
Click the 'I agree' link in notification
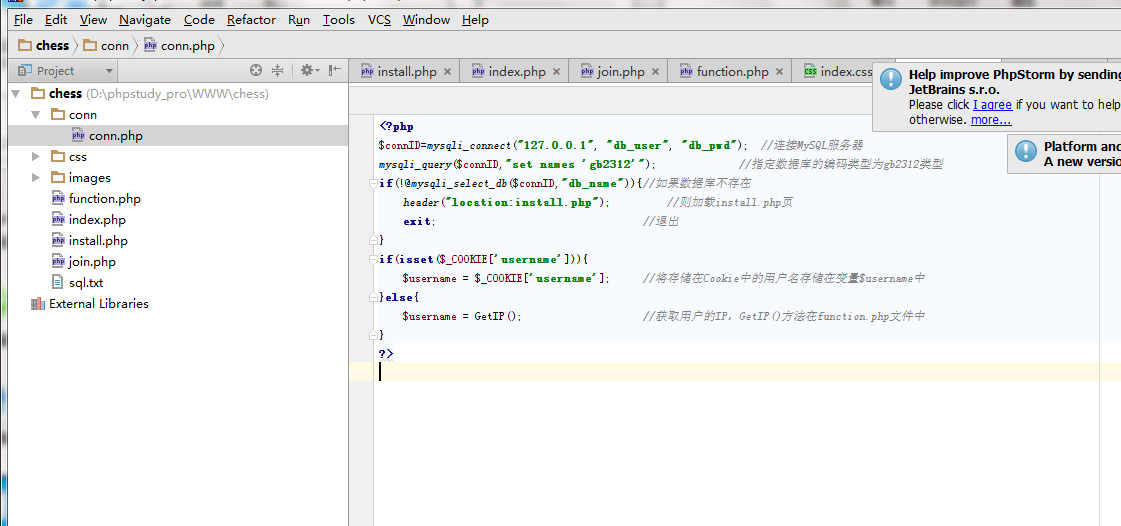(992, 104)
